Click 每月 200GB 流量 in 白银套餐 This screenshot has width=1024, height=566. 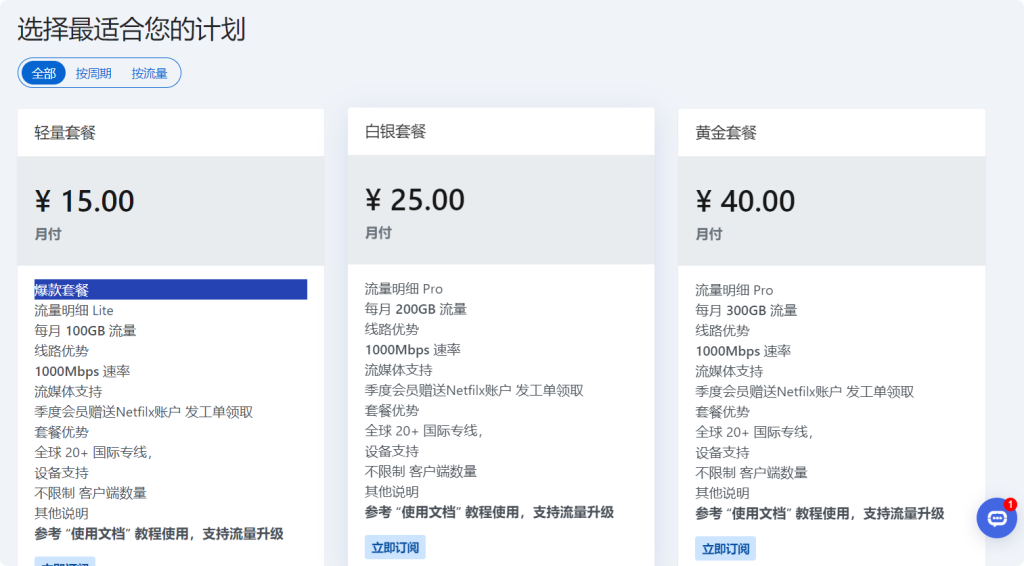[415, 309]
